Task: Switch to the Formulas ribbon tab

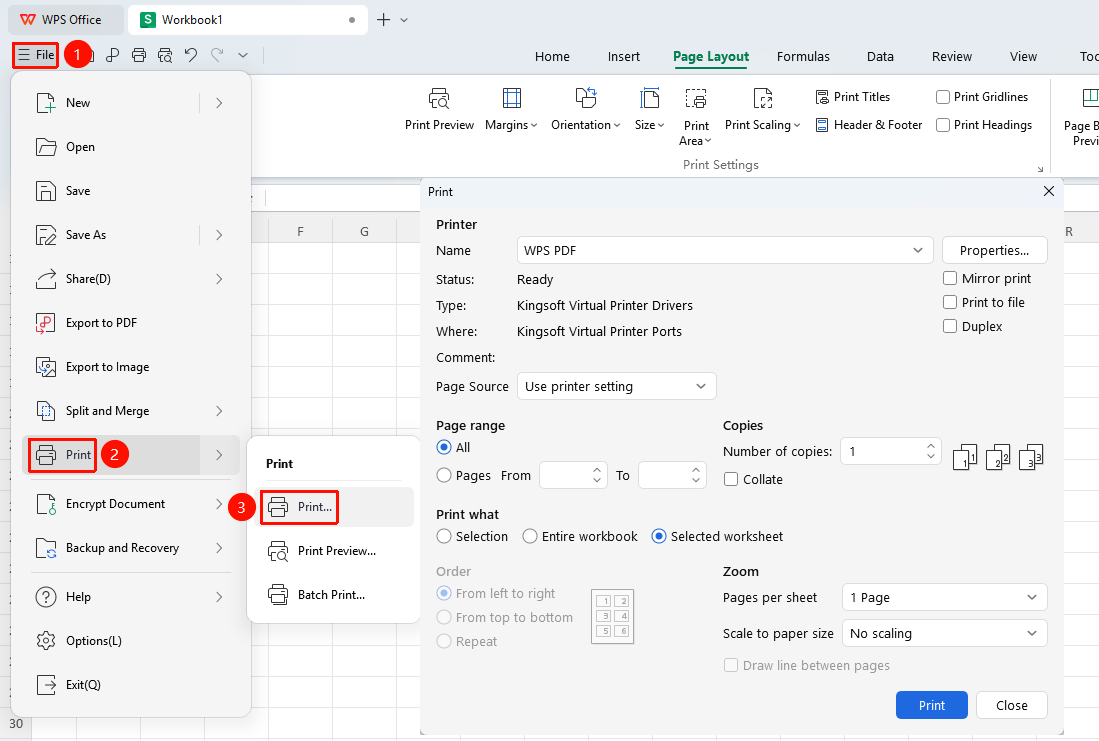Action: click(x=803, y=56)
